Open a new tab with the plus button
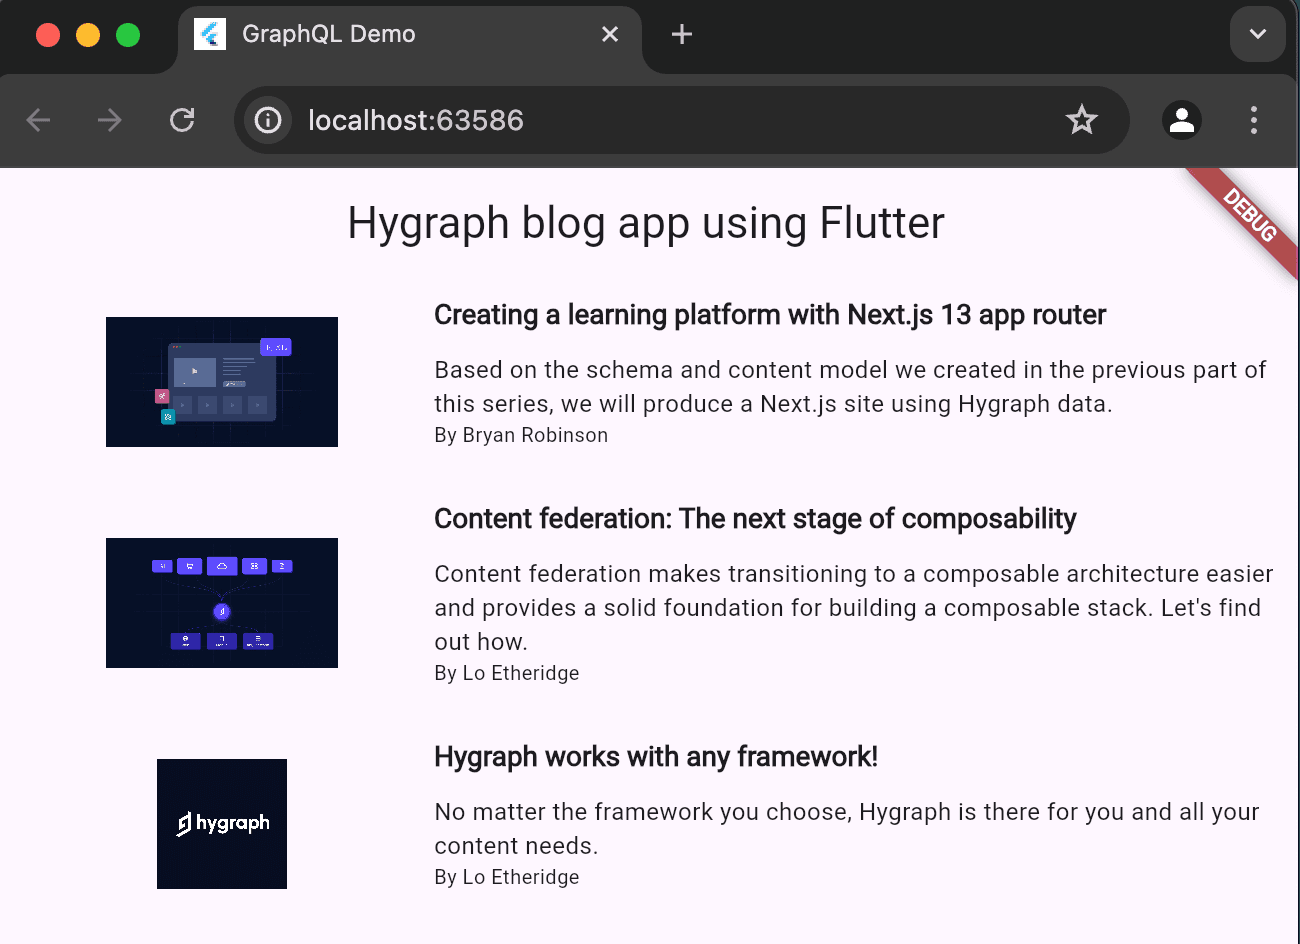This screenshot has height=944, width=1300. pyautogui.click(x=682, y=33)
